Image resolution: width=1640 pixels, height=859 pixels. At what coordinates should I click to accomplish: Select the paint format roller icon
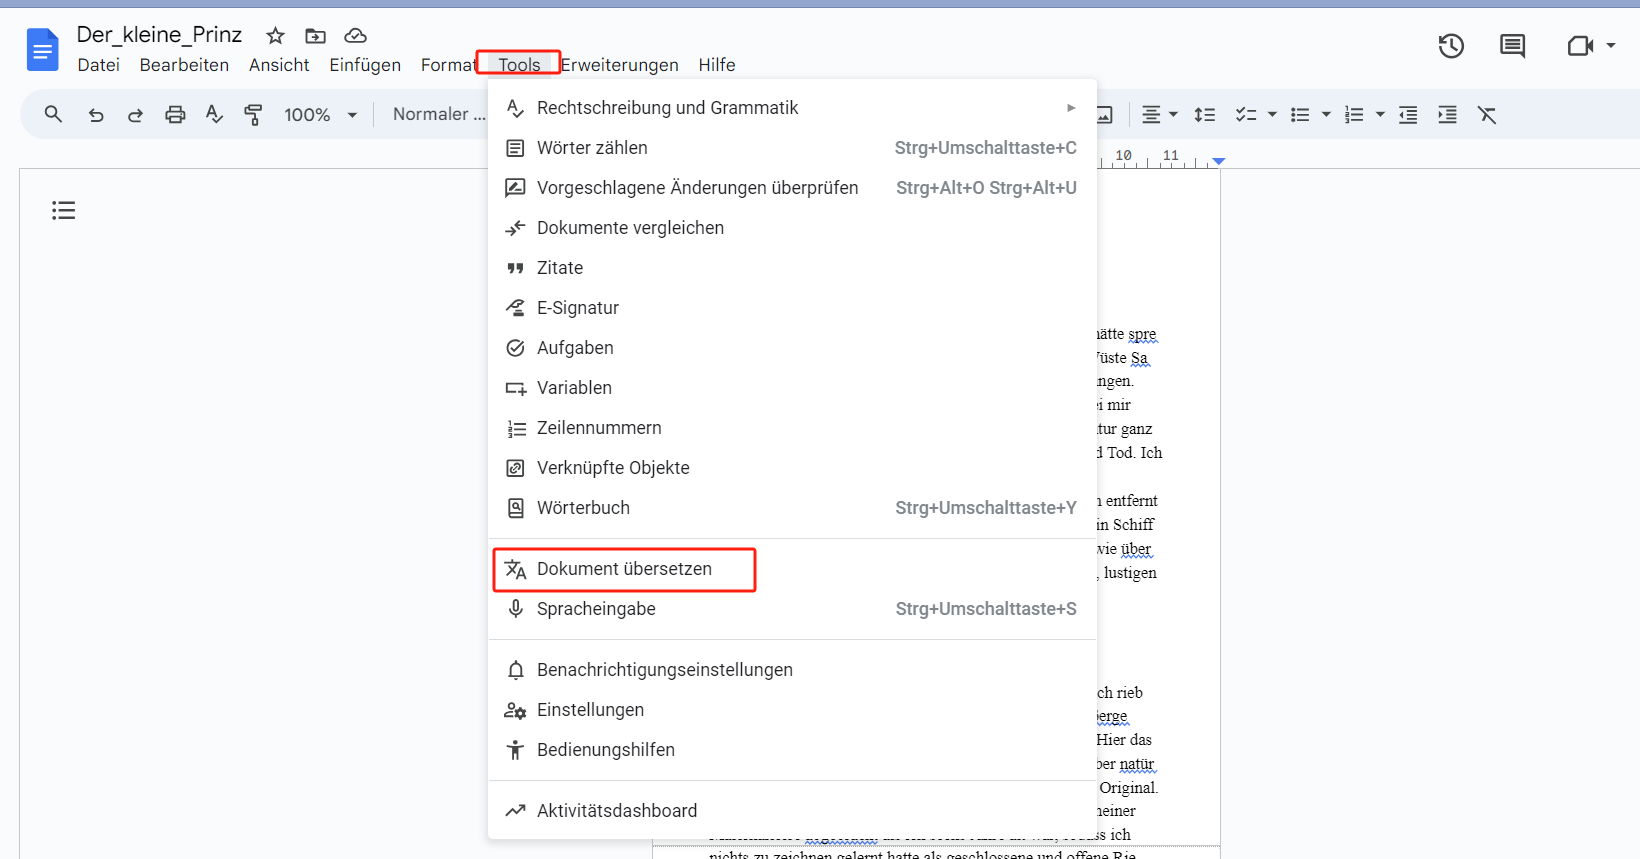coord(253,115)
